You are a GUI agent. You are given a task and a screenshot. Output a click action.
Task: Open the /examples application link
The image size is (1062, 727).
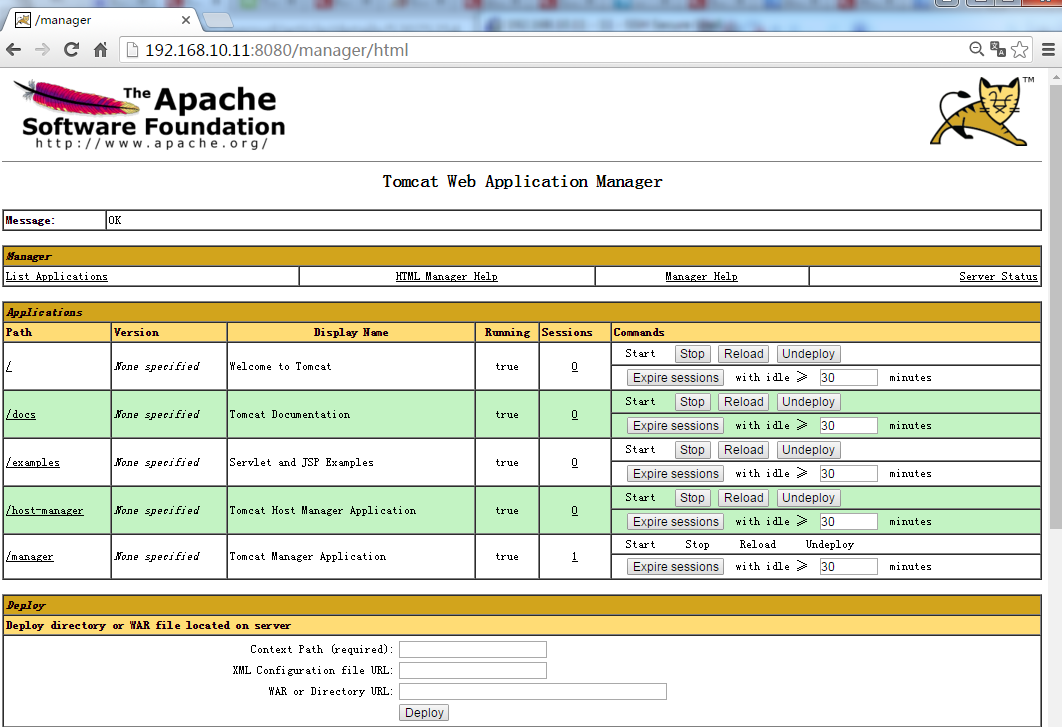click(x=33, y=463)
